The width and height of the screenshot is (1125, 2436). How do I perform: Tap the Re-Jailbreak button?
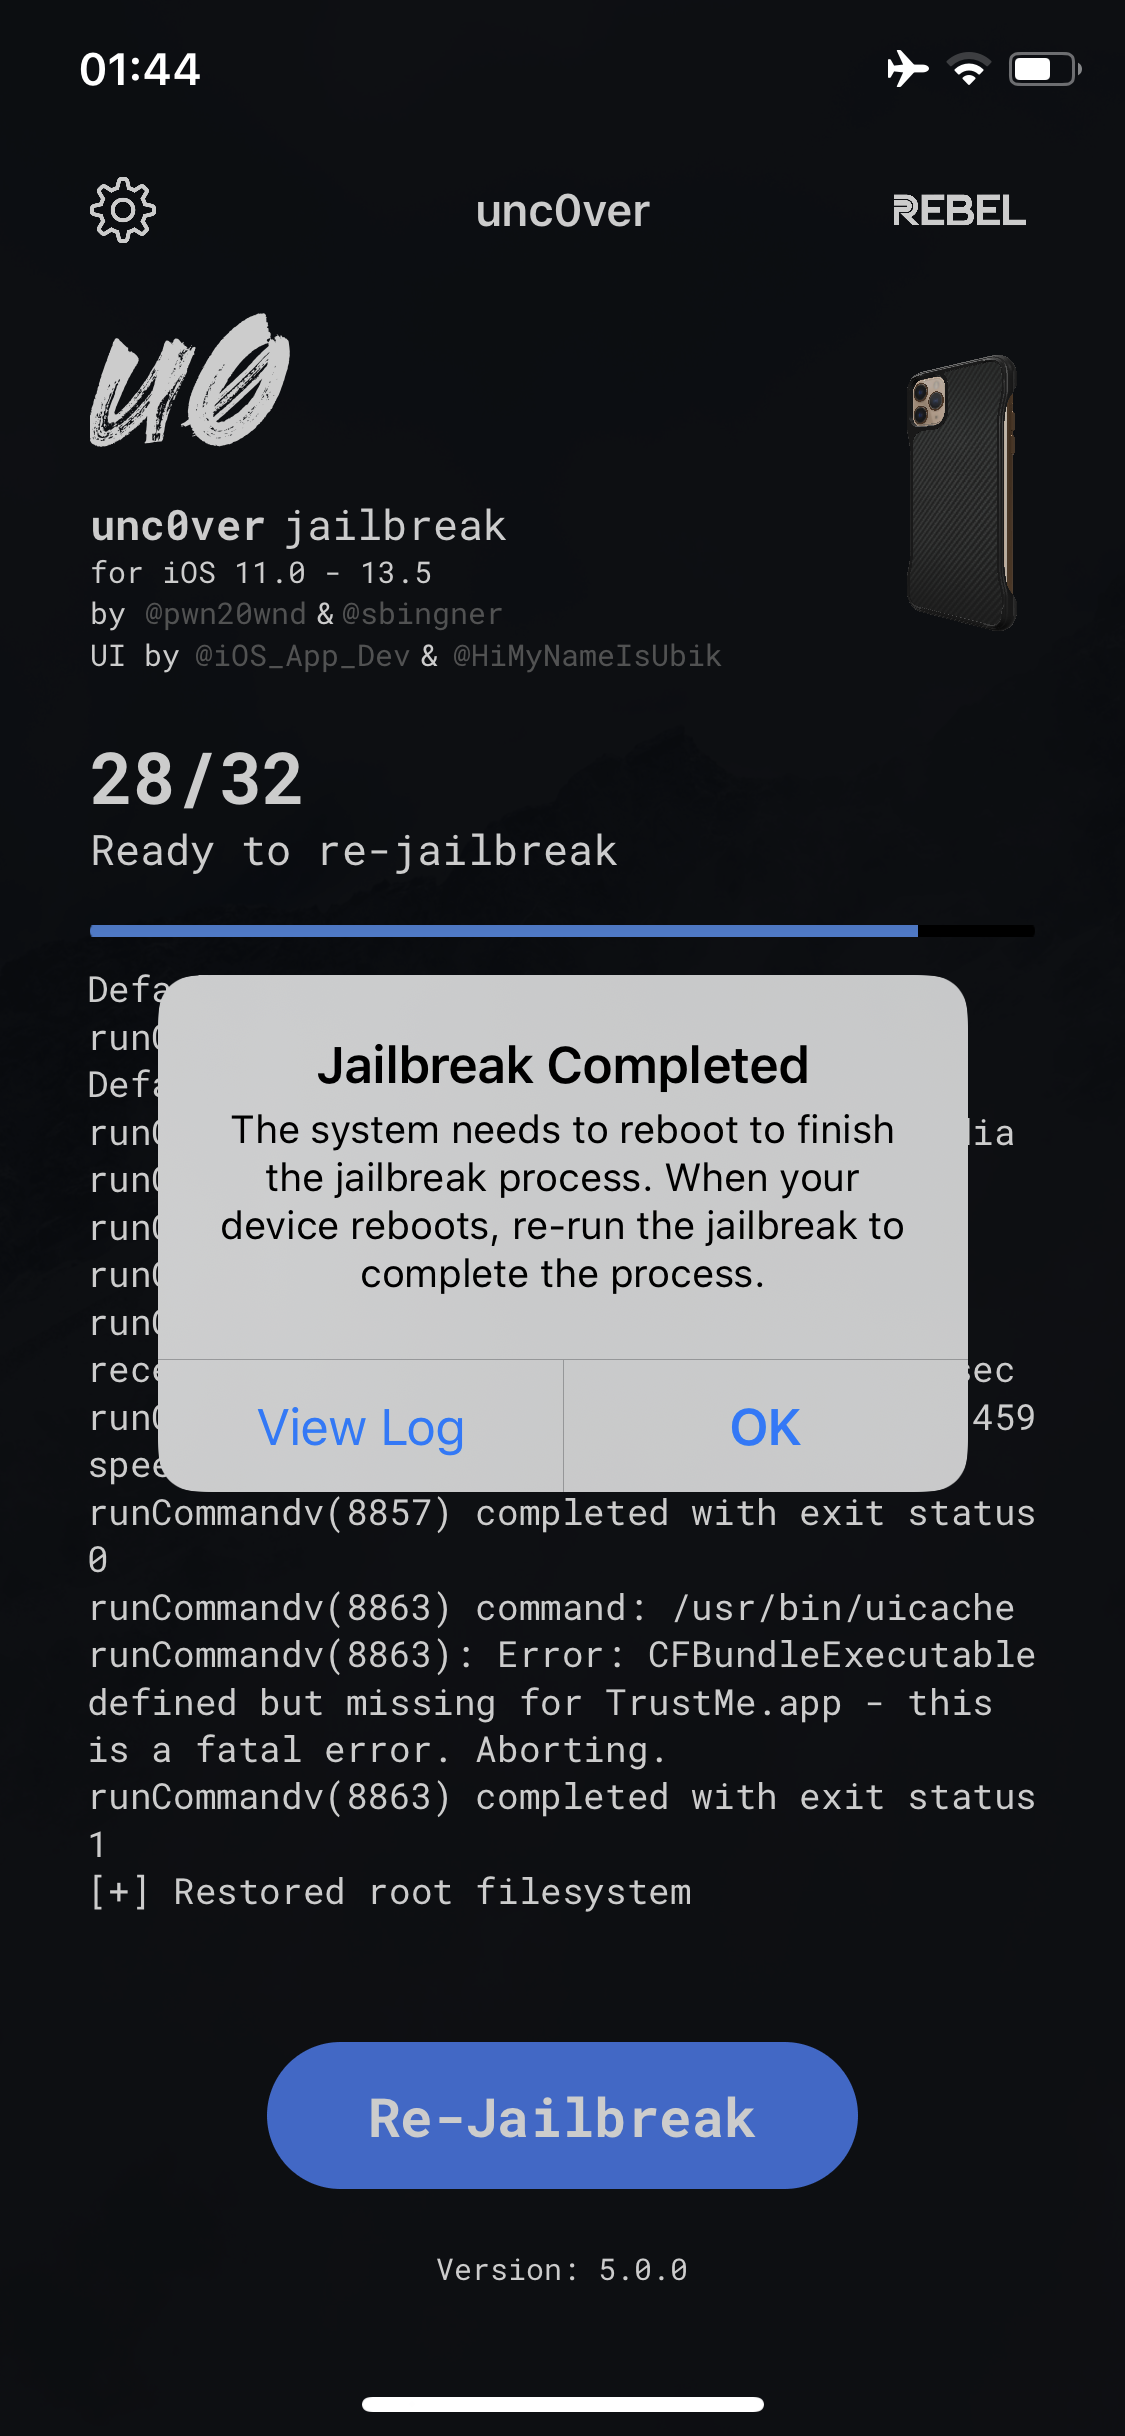tap(562, 2115)
